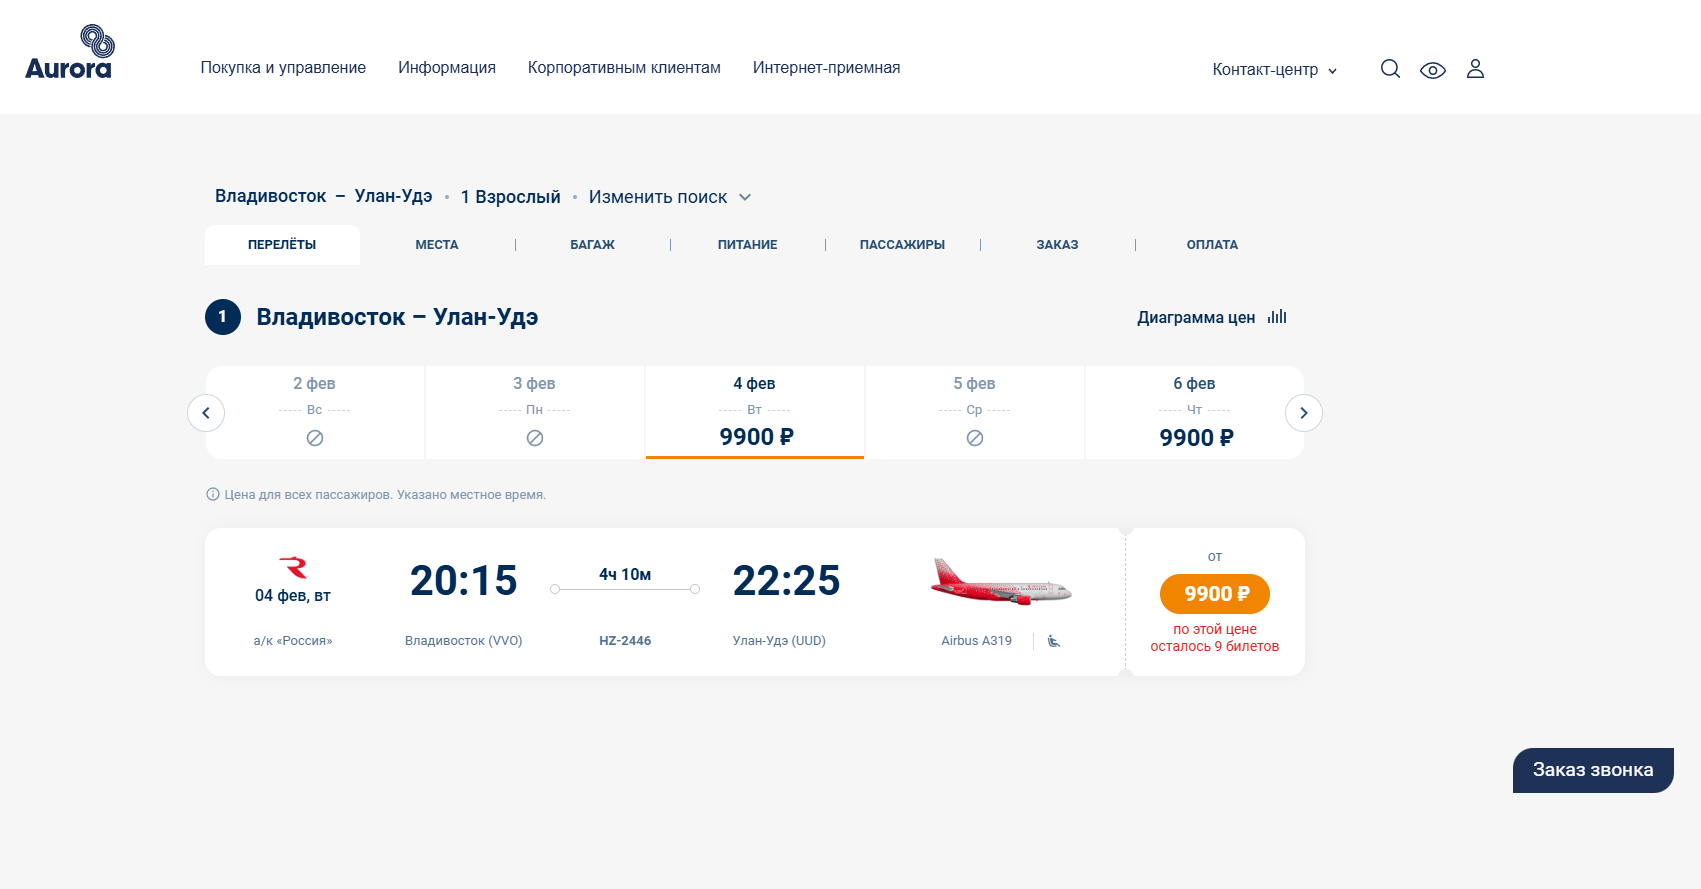
Task: Open the user profile icon
Action: pyautogui.click(x=1475, y=69)
